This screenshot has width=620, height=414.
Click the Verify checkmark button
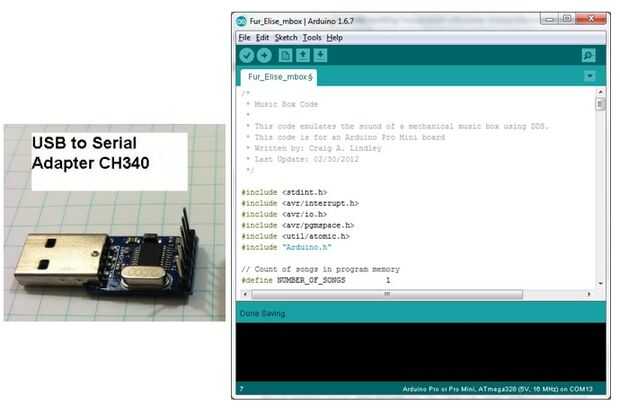(x=247, y=55)
